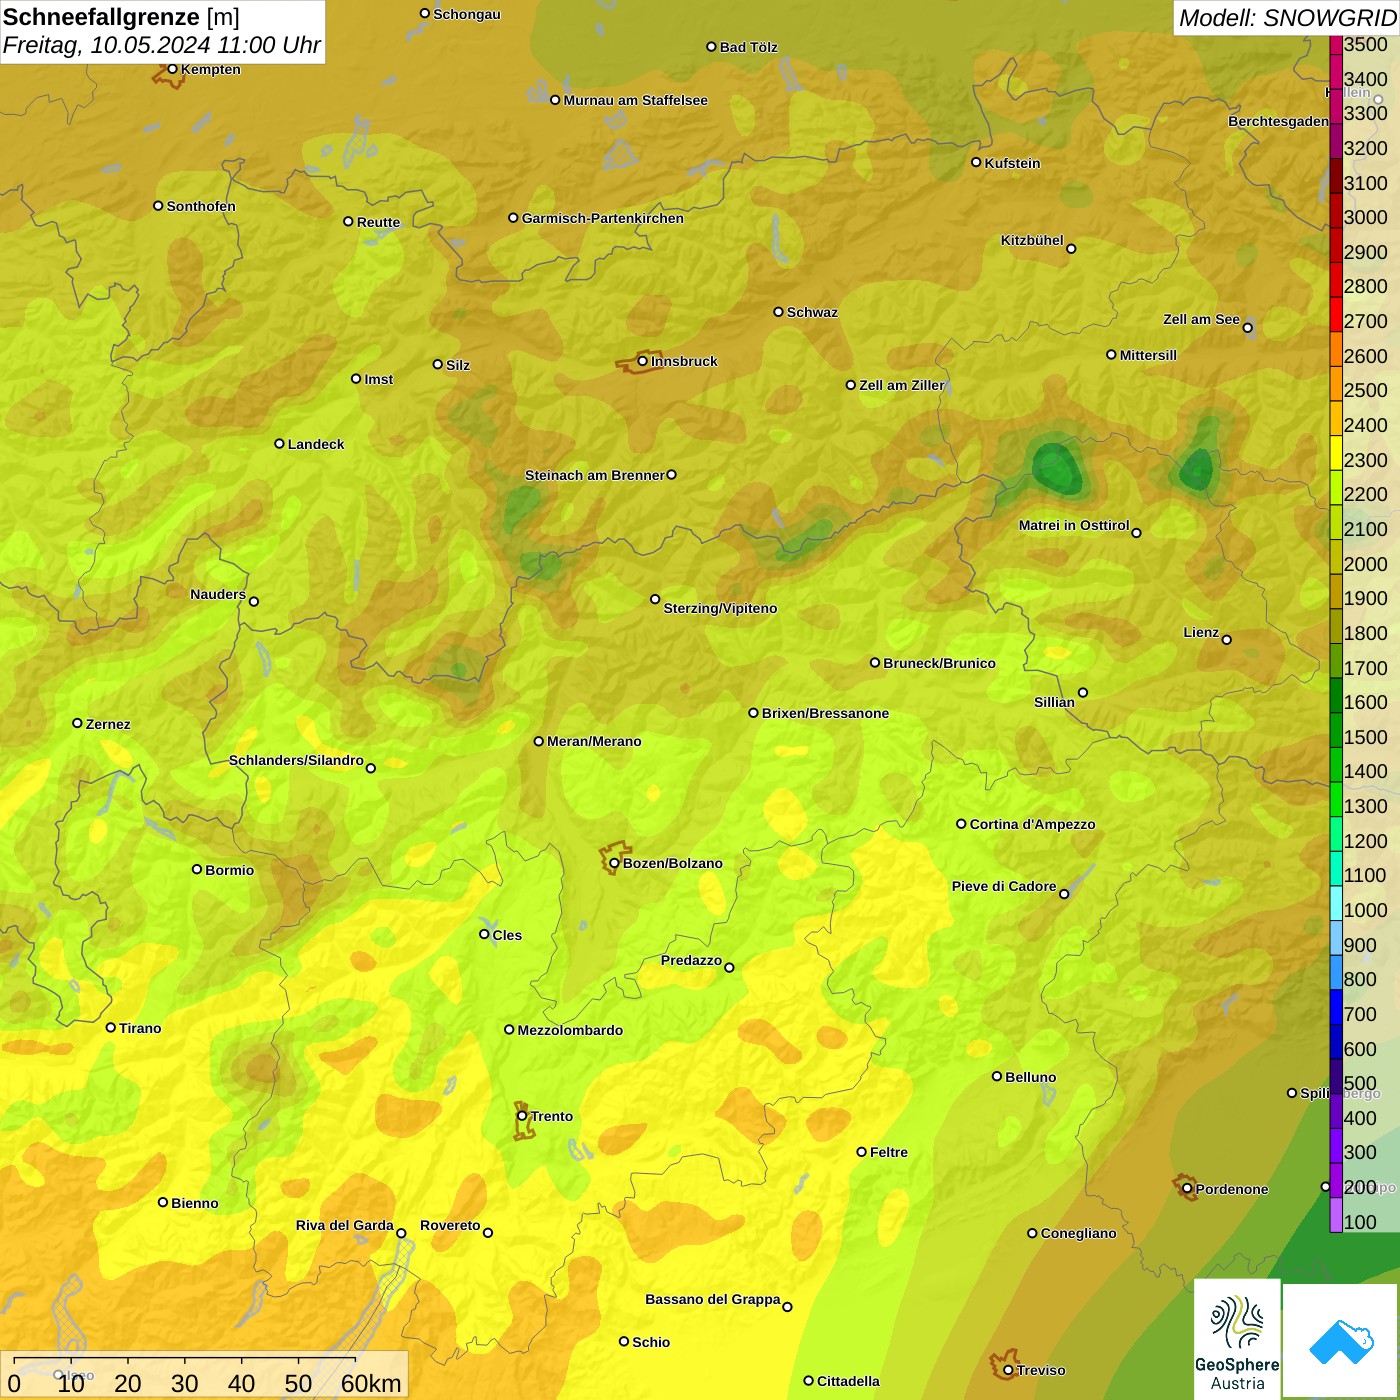Click the GeoSphere Austria logo
1400x1400 pixels.
[x=1237, y=1338]
